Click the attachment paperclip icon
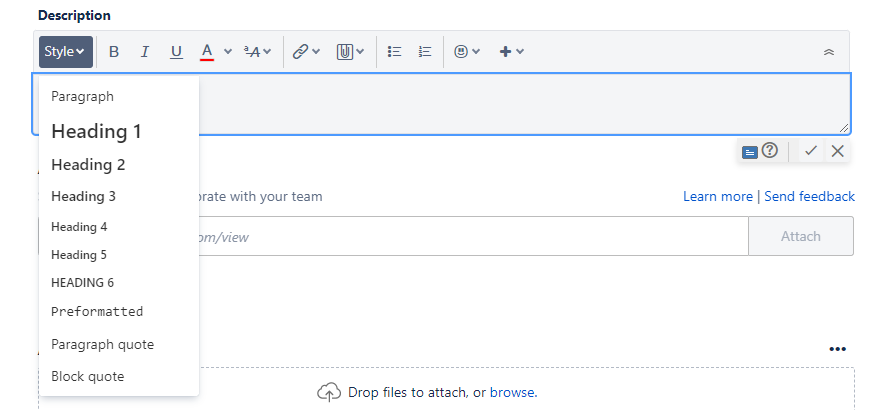 point(344,52)
